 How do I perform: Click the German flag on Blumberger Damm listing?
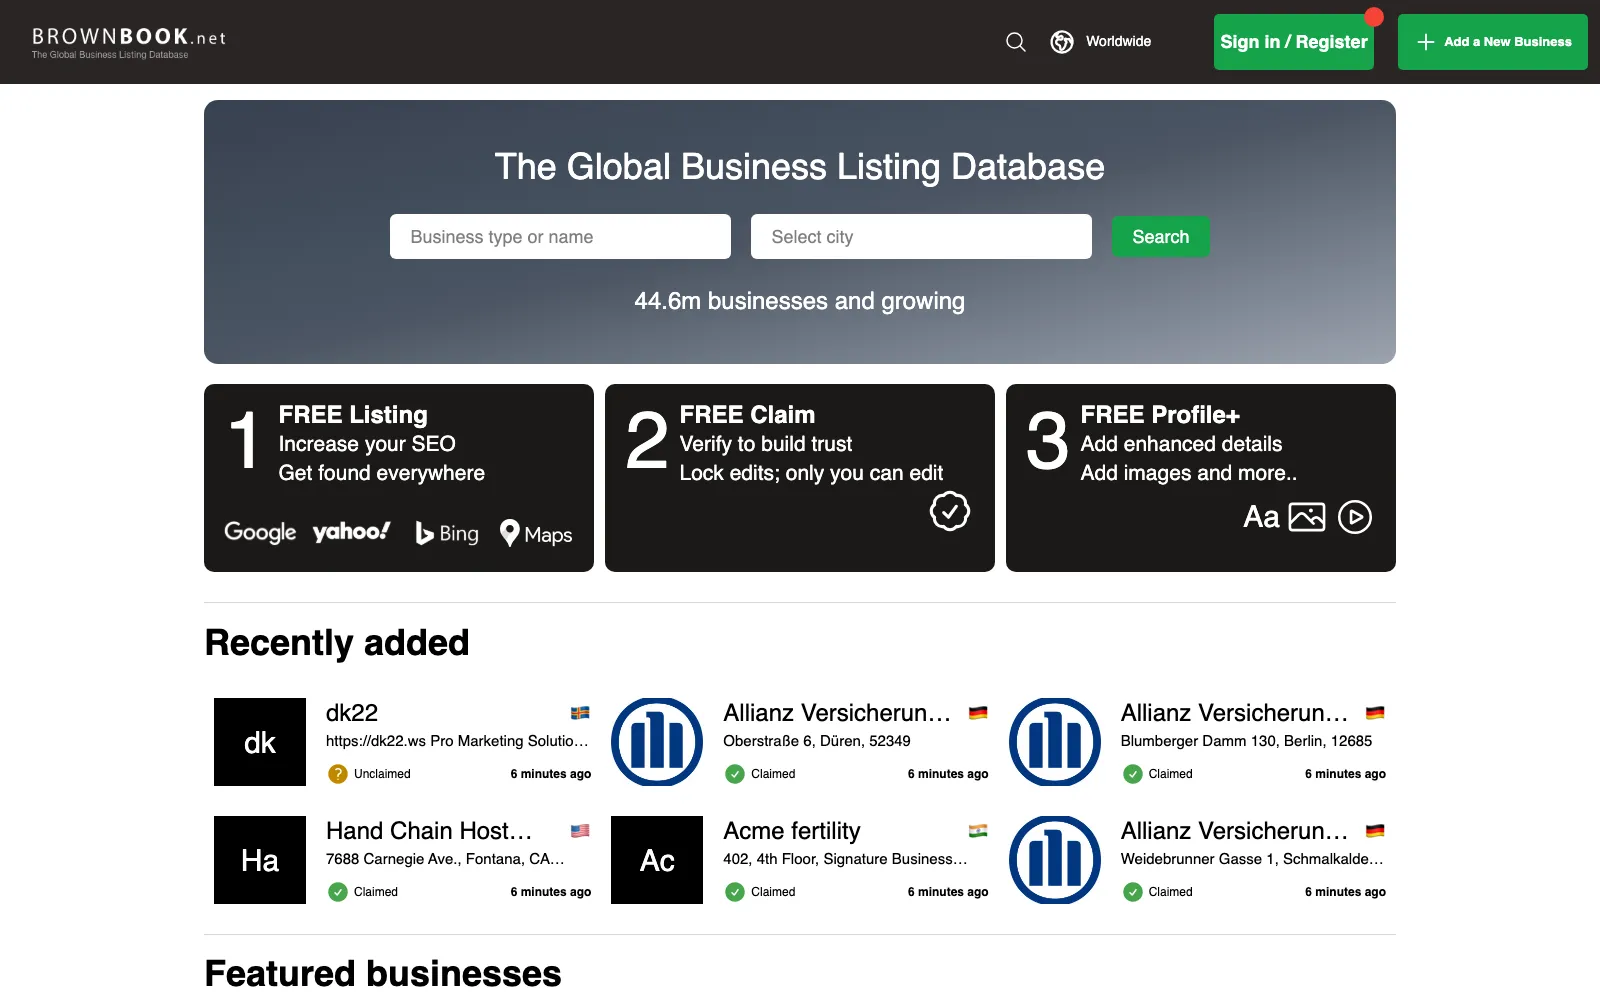point(1375,713)
